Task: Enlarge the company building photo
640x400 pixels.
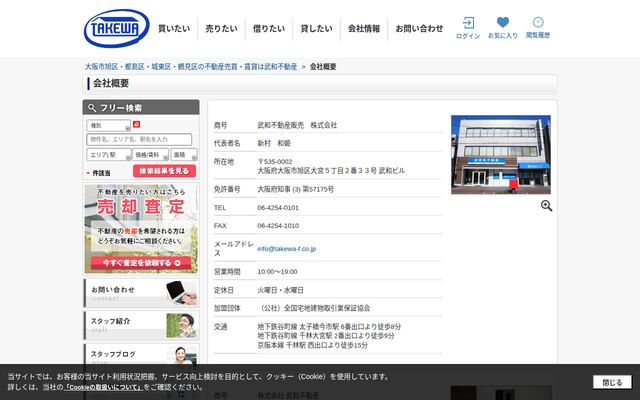Action: click(501, 155)
